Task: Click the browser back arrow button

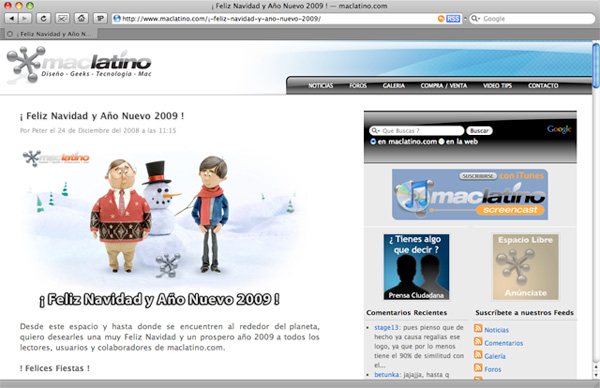Action: 11,18
